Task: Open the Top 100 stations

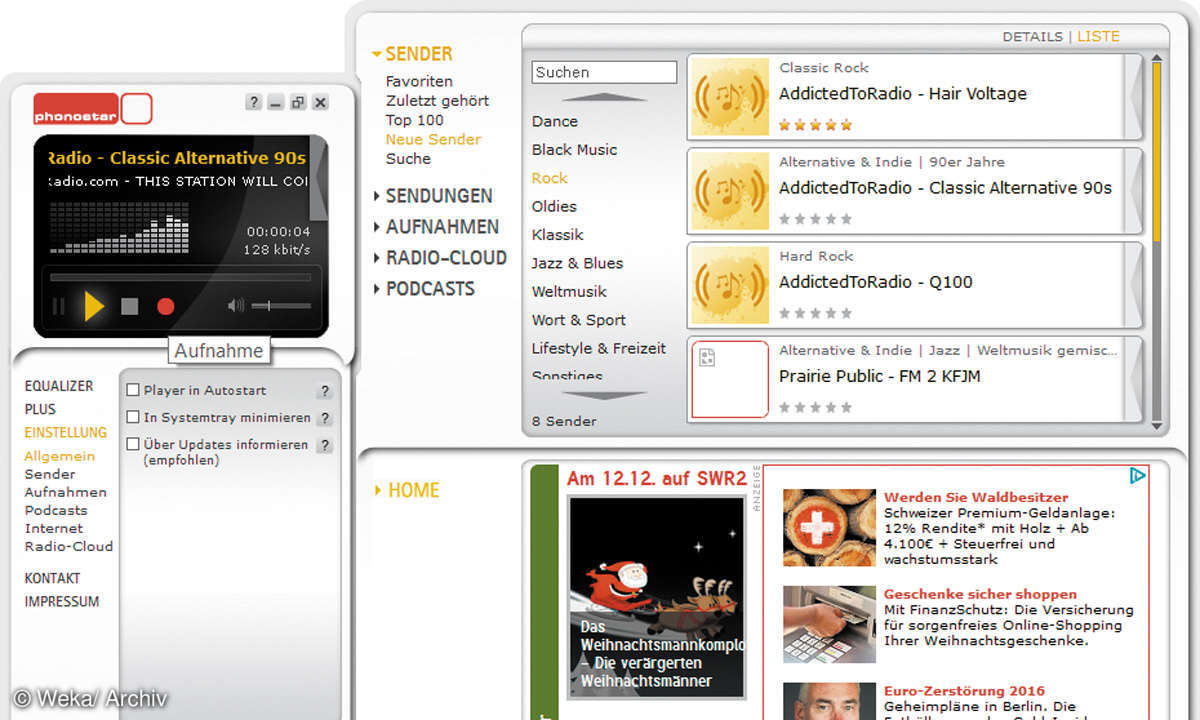Action: point(414,120)
